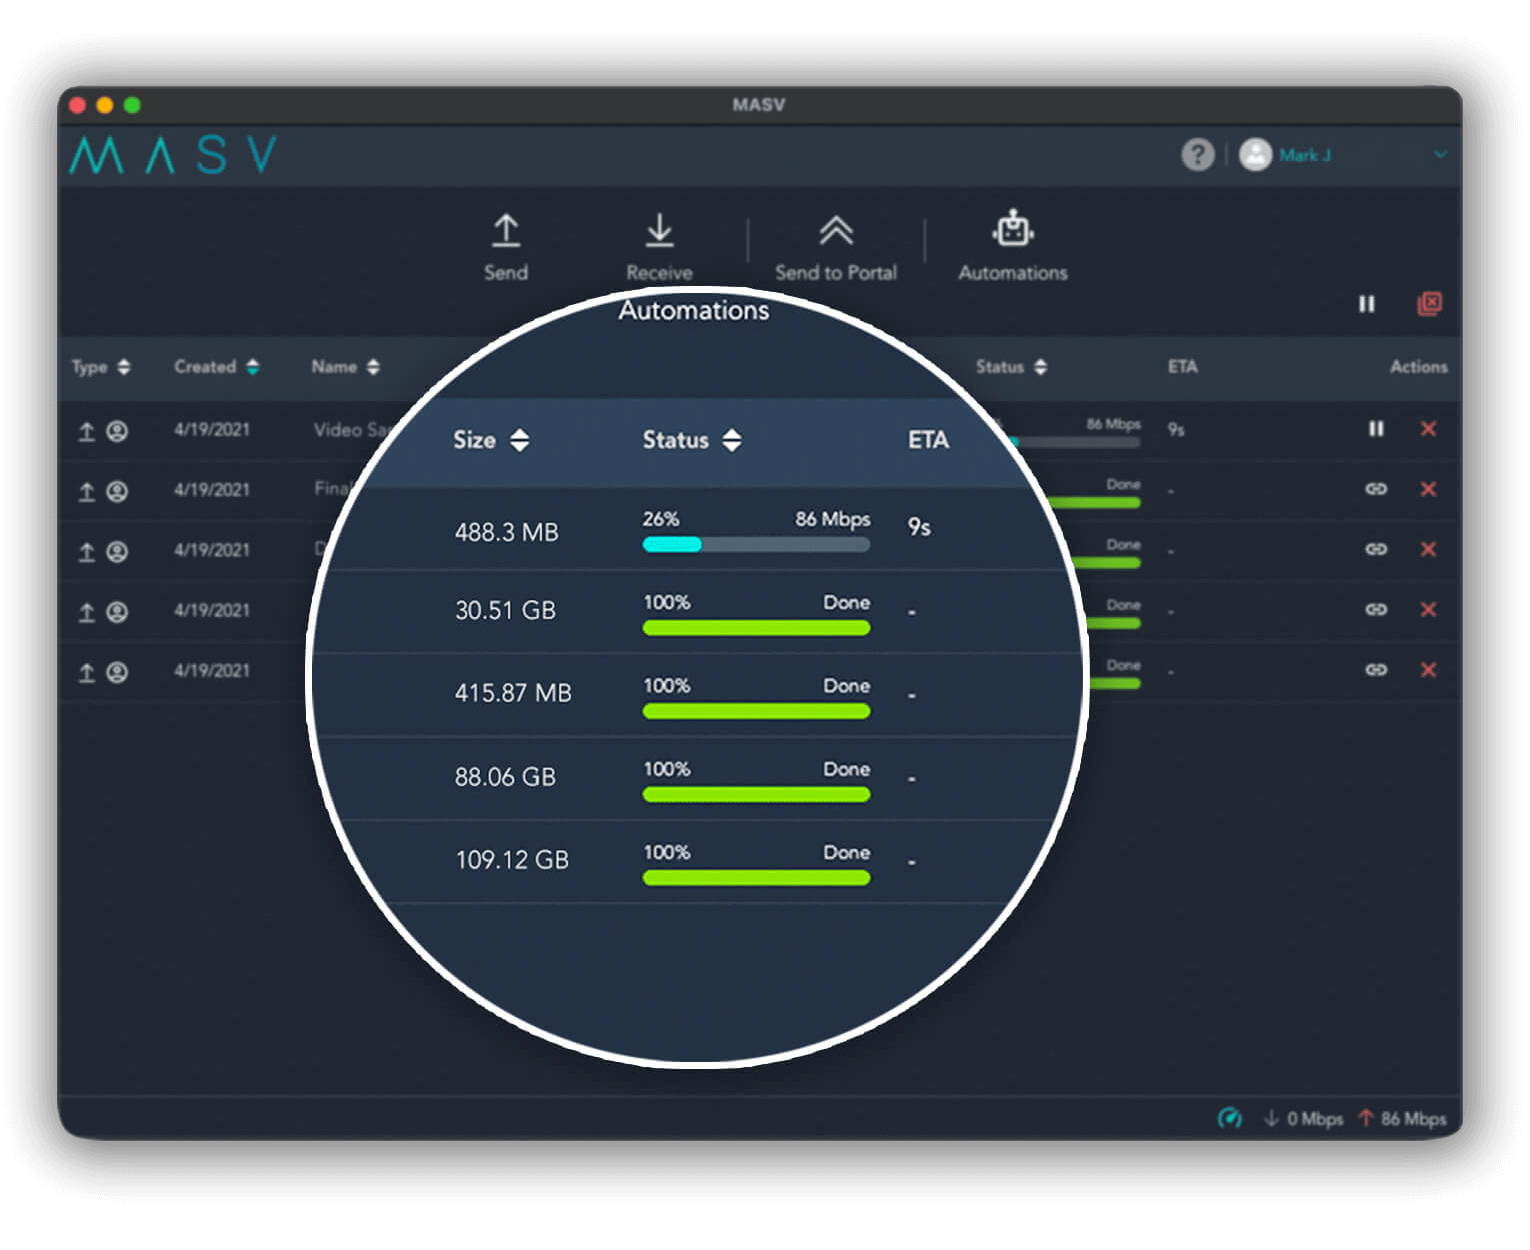Select the 30.51 GB transfer row
The image size is (1530, 1250).
505,611
